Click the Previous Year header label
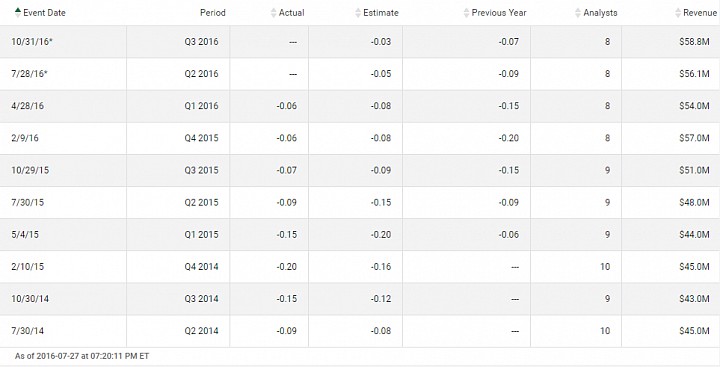720x367 pixels. 499,13
